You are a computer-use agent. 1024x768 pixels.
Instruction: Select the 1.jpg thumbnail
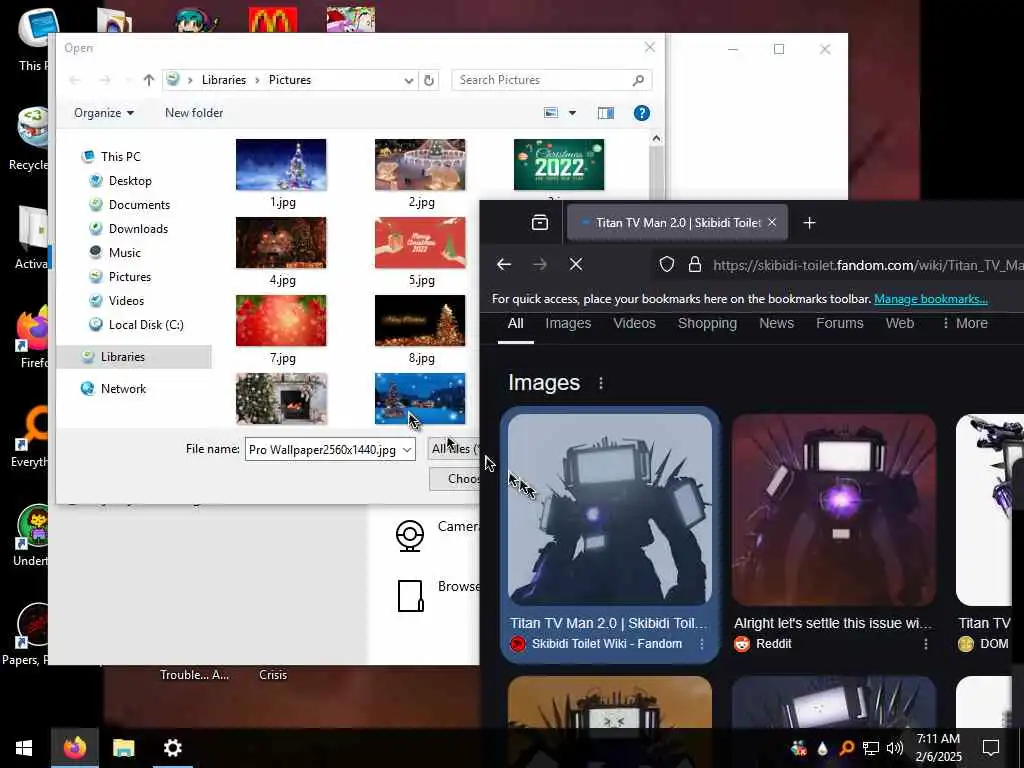pyautogui.click(x=281, y=165)
